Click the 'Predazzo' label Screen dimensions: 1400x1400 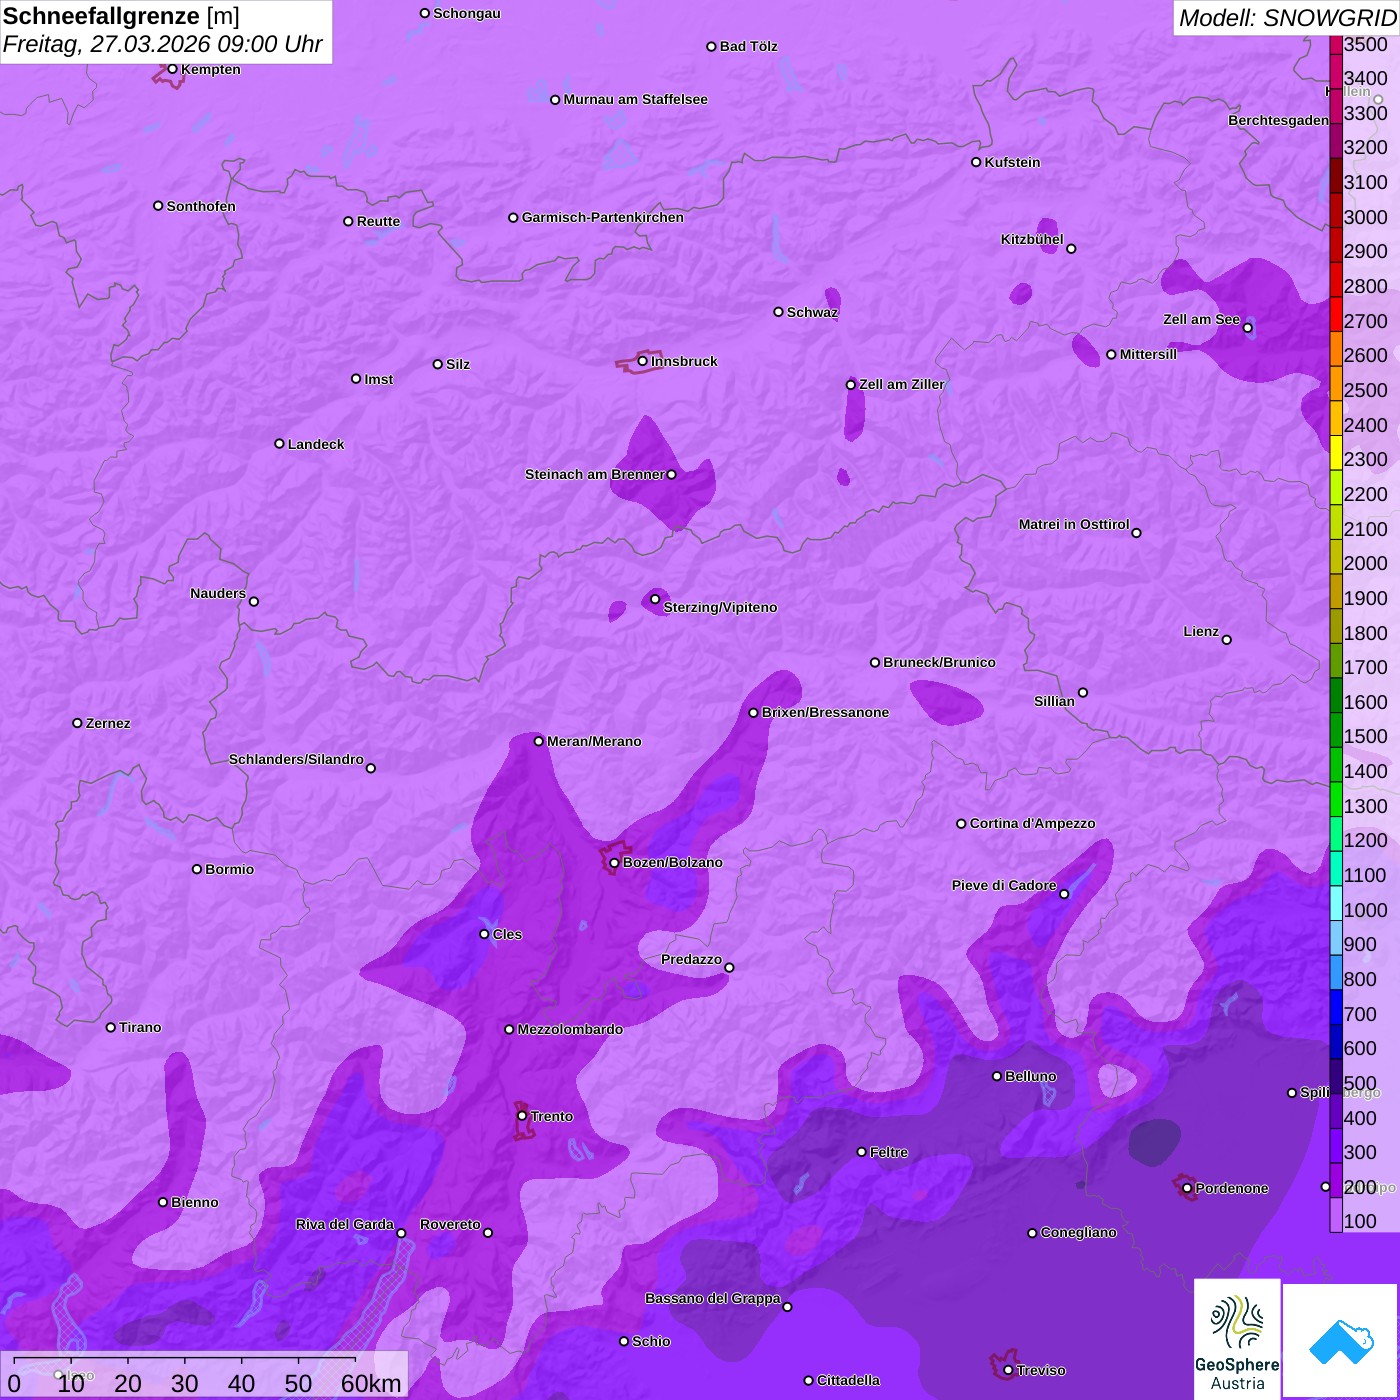click(x=691, y=959)
